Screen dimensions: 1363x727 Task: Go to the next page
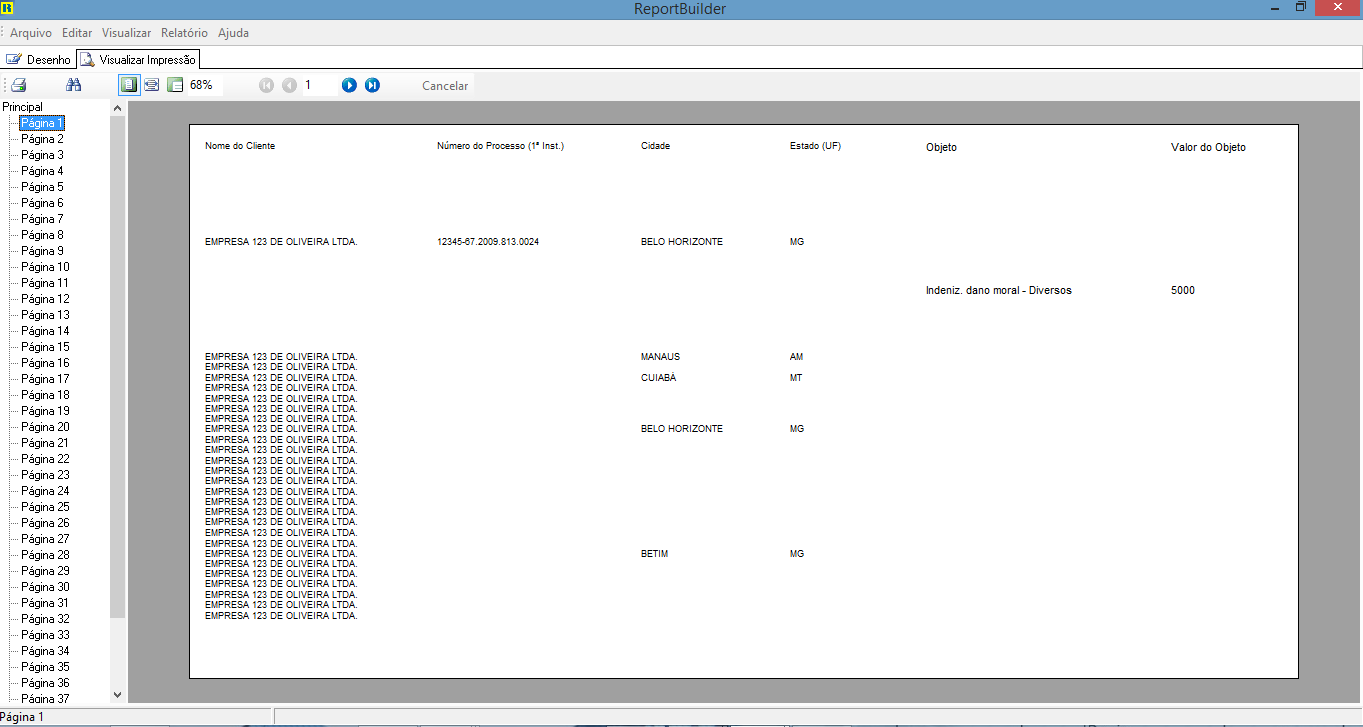(x=349, y=85)
